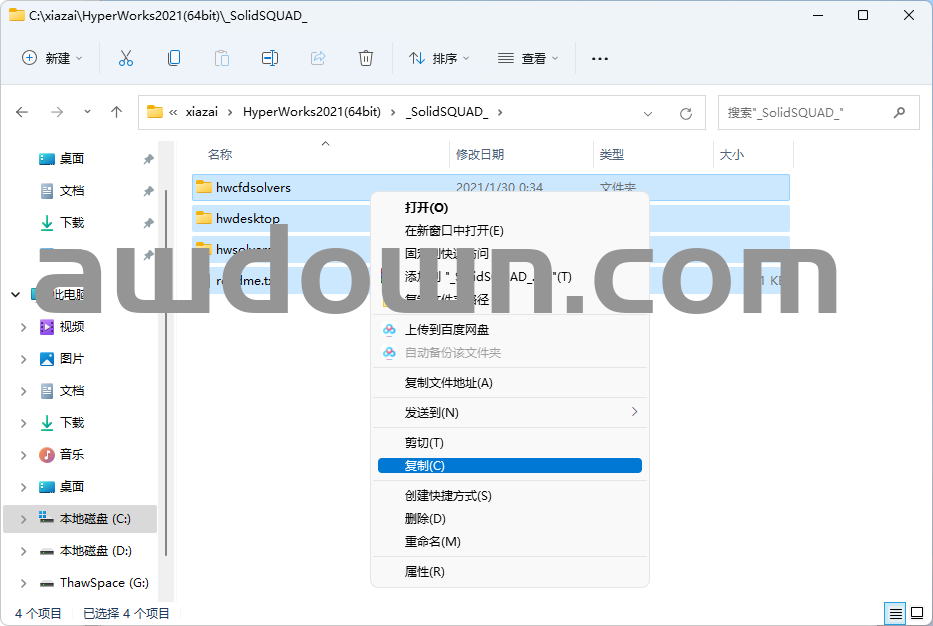The image size is (933, 626).
Task: Open the 新建 dropdown menu
Action: point(53,58)
